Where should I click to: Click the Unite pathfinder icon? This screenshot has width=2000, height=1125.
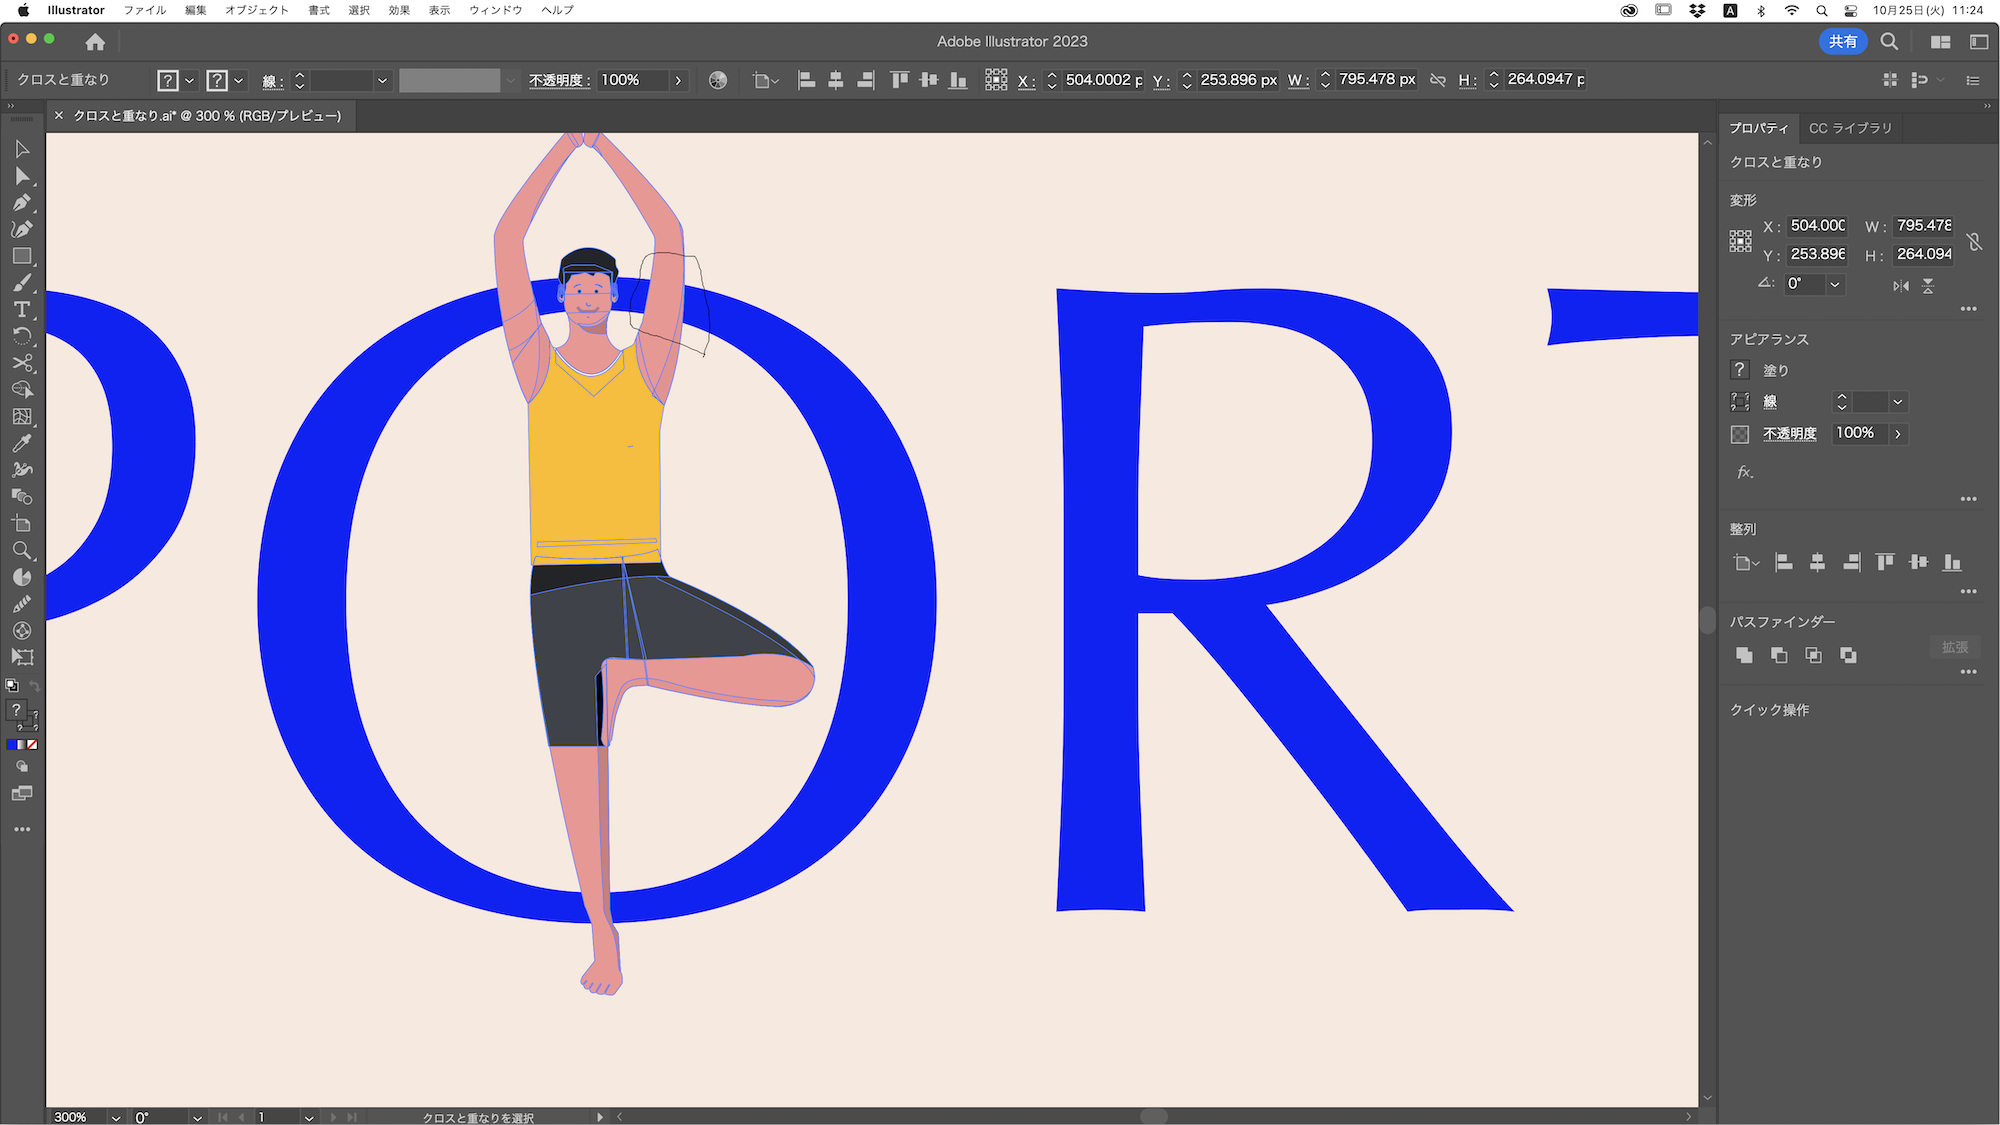pos(1744,655)
